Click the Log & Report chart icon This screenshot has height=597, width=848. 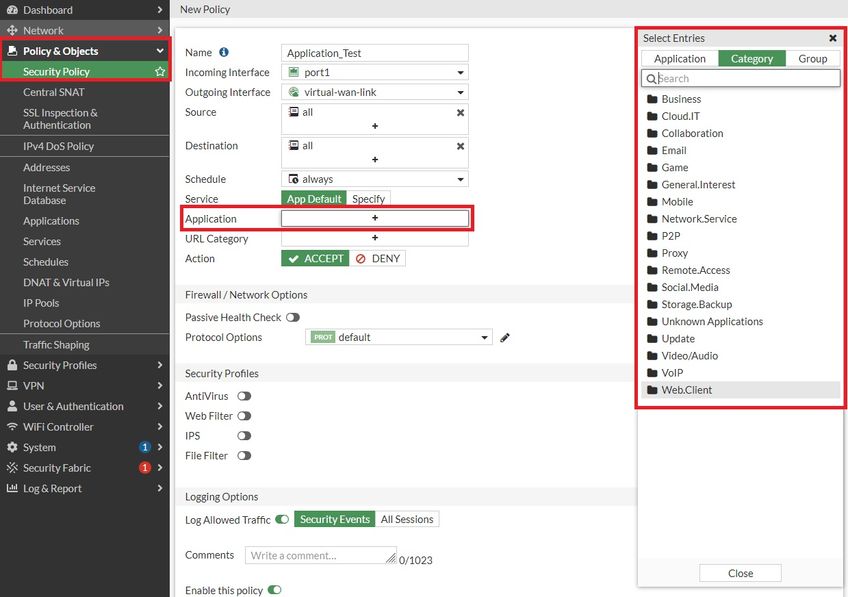(12, 488)
